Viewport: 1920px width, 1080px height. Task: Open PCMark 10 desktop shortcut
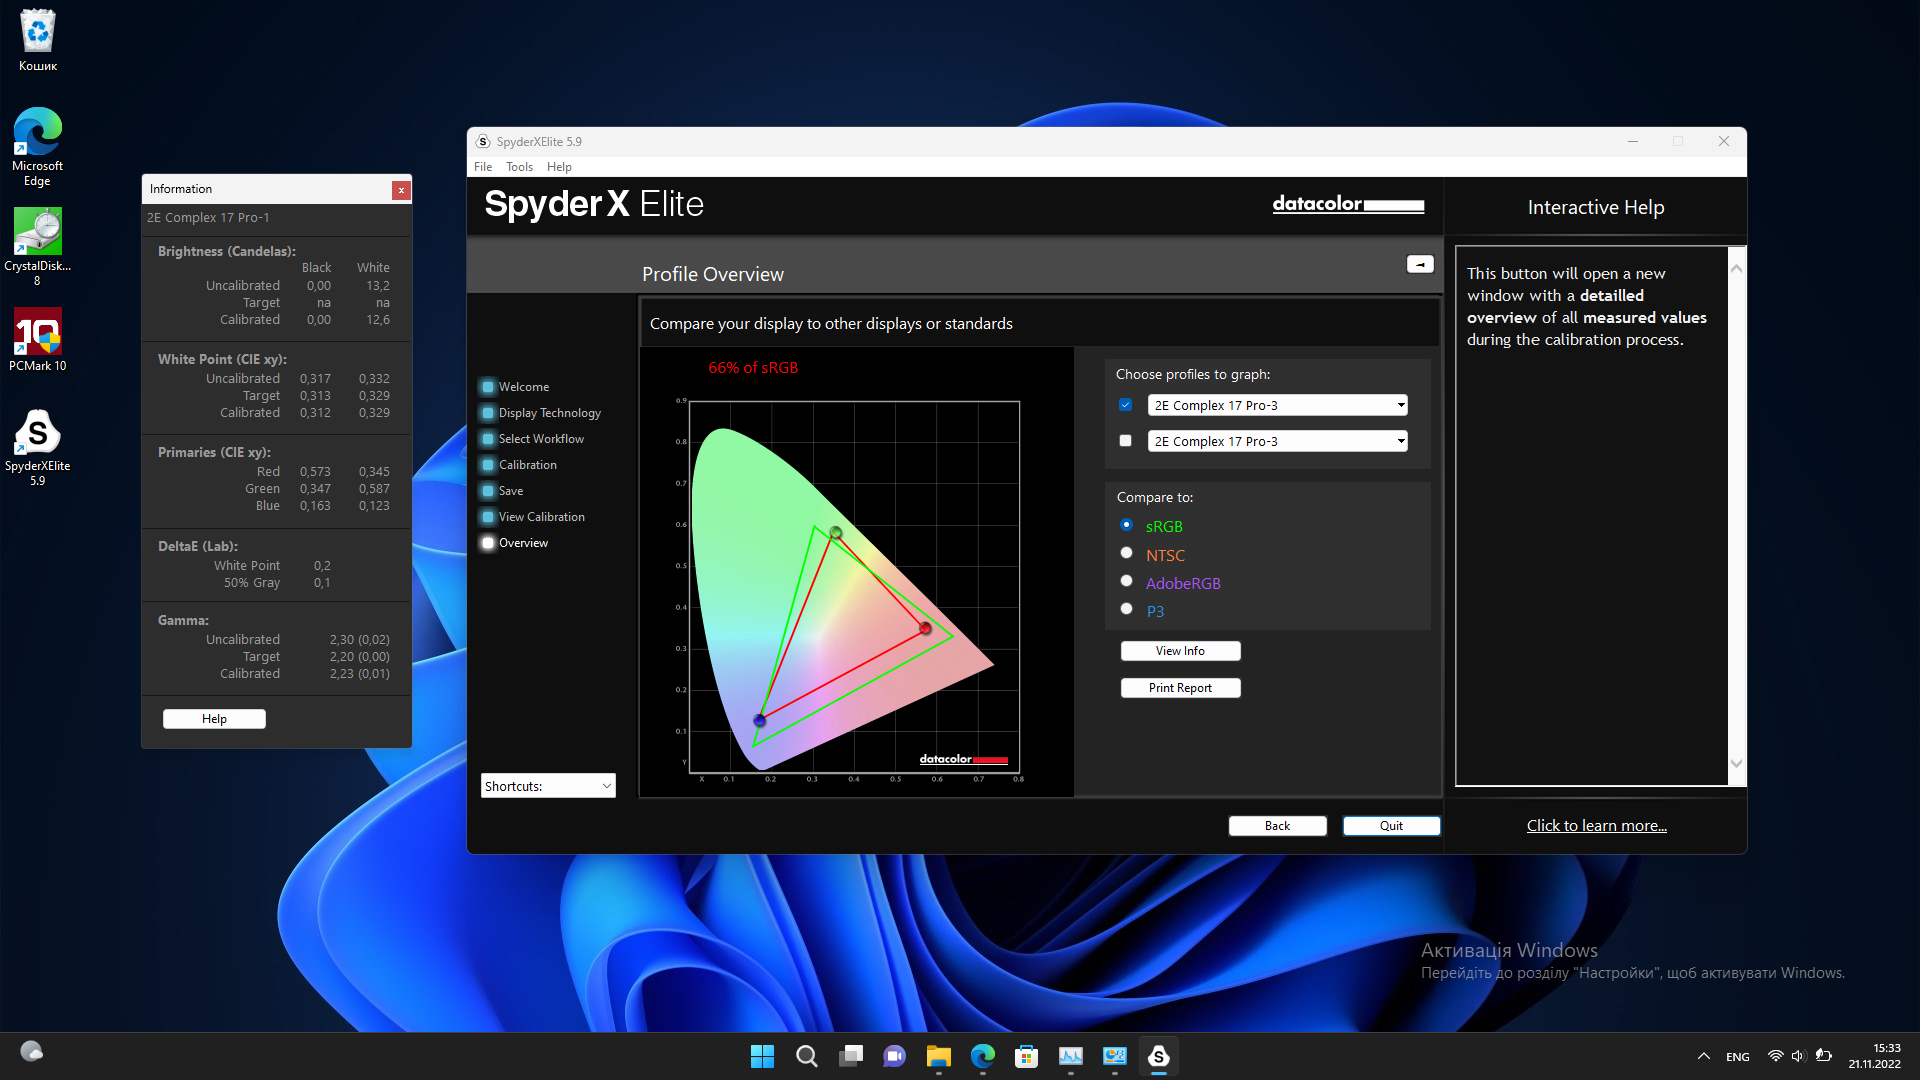38,340
